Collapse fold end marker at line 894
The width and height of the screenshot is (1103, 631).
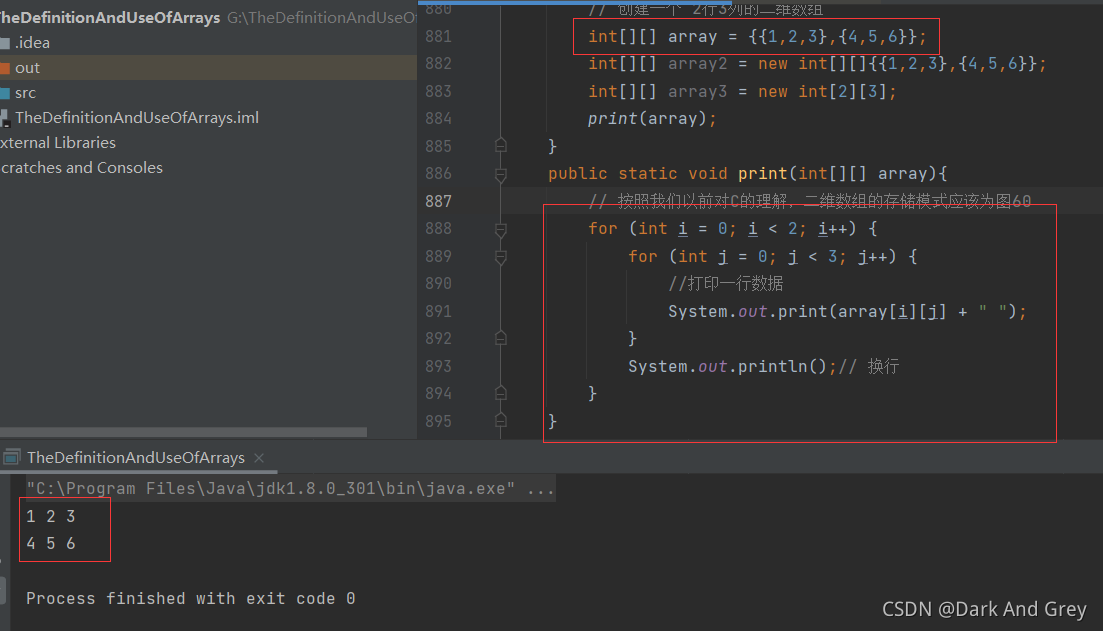[x=501, y=393]
